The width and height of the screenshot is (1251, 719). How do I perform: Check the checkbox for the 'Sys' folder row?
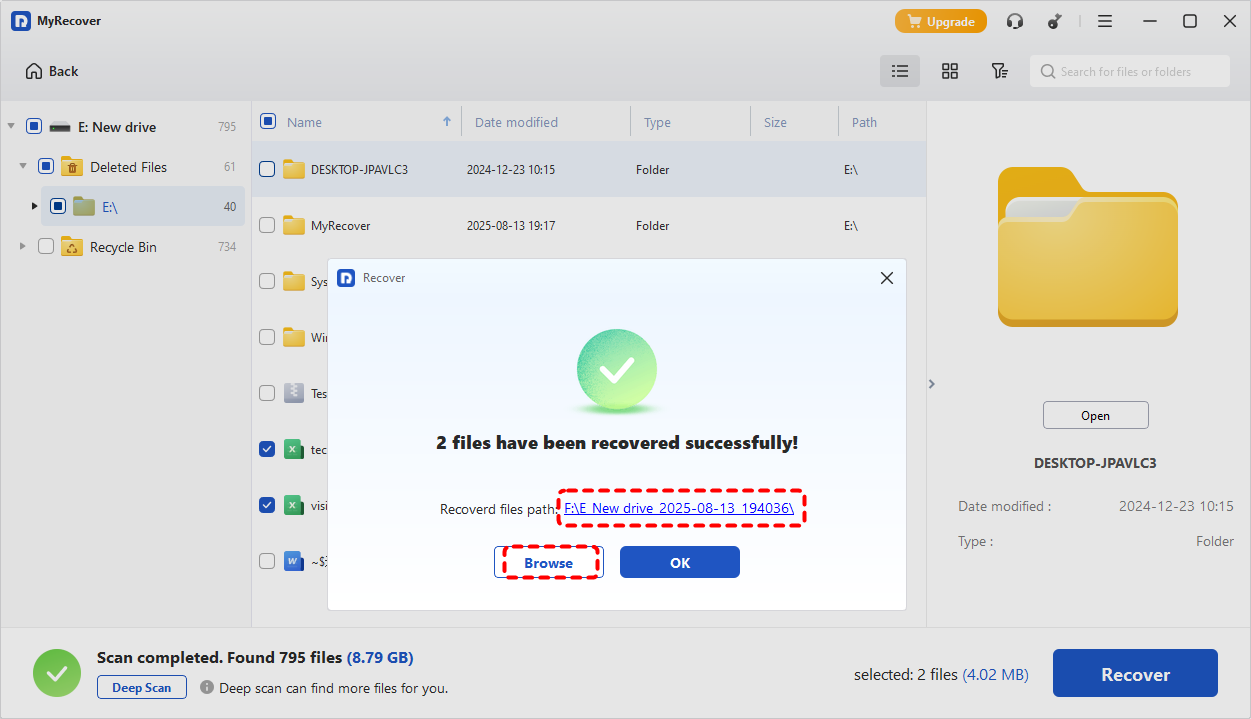pos(267,281)
